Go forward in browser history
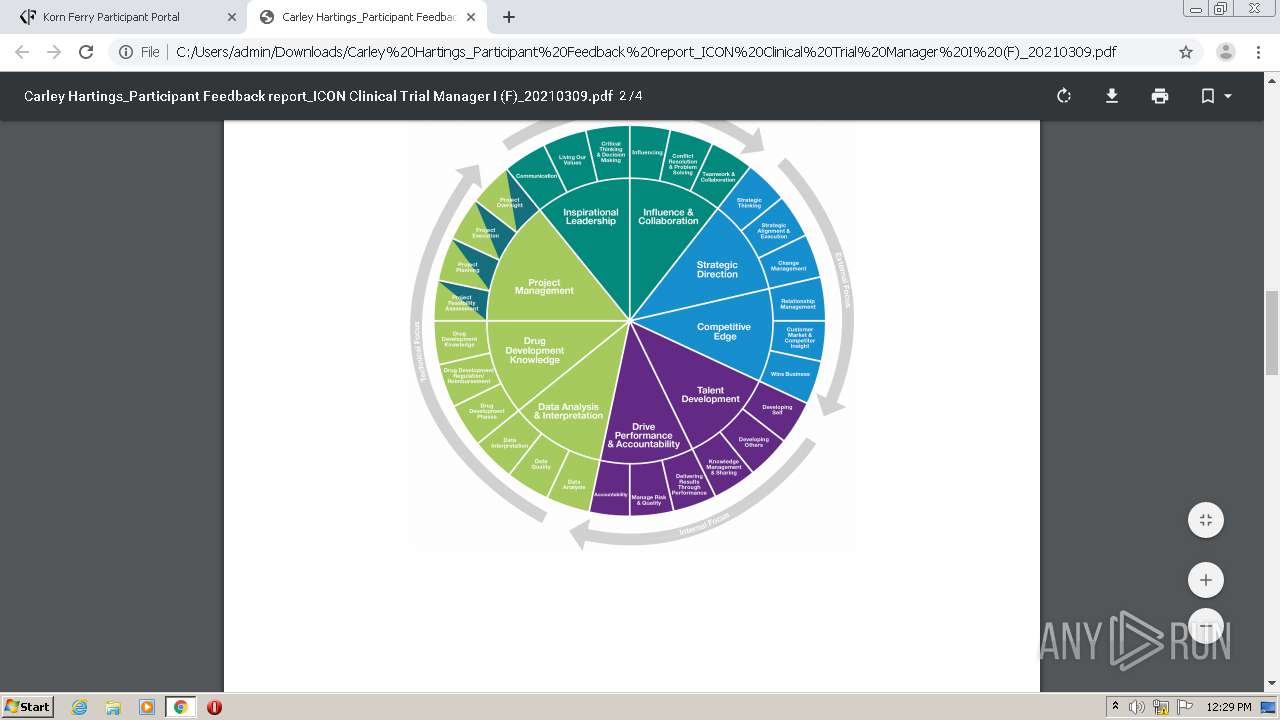This screenshot has width=1280, height=720. [54, 52]
